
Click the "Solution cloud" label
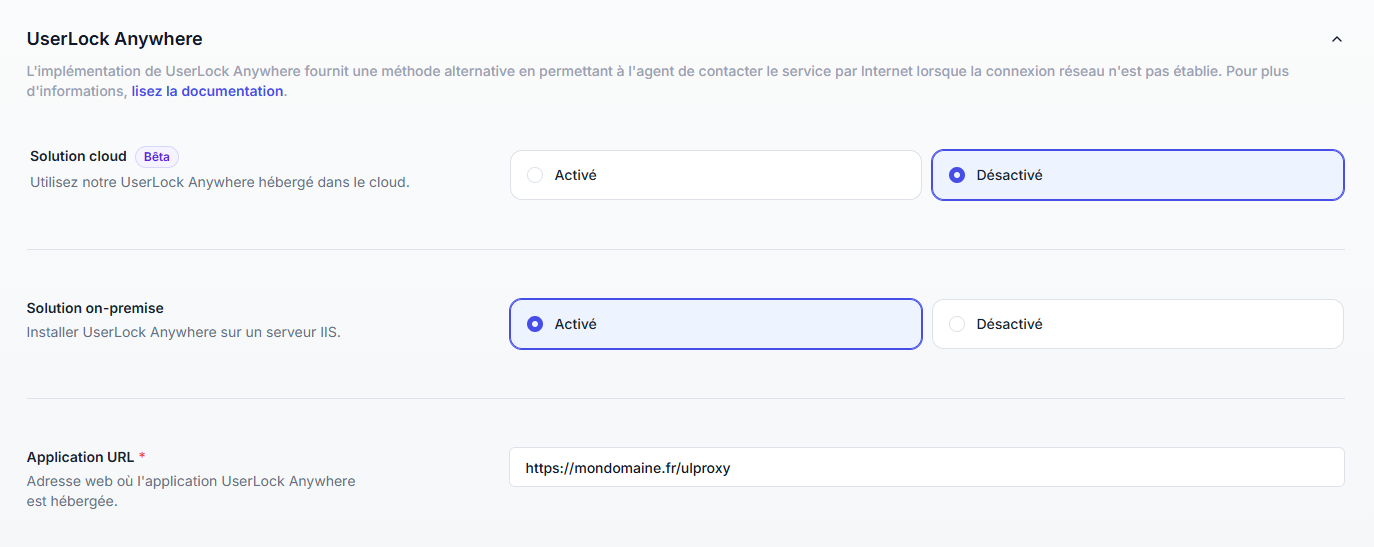[78, 156]
